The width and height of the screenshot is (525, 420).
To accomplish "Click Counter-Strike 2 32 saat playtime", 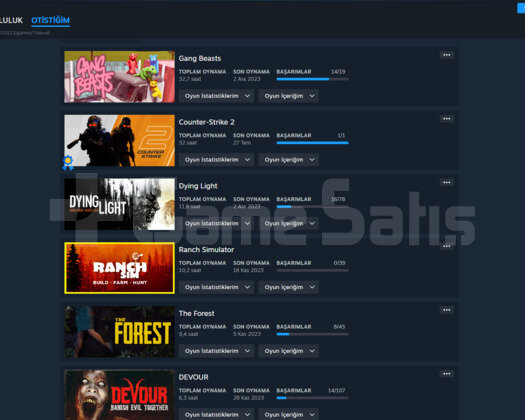I will (188, 143).
